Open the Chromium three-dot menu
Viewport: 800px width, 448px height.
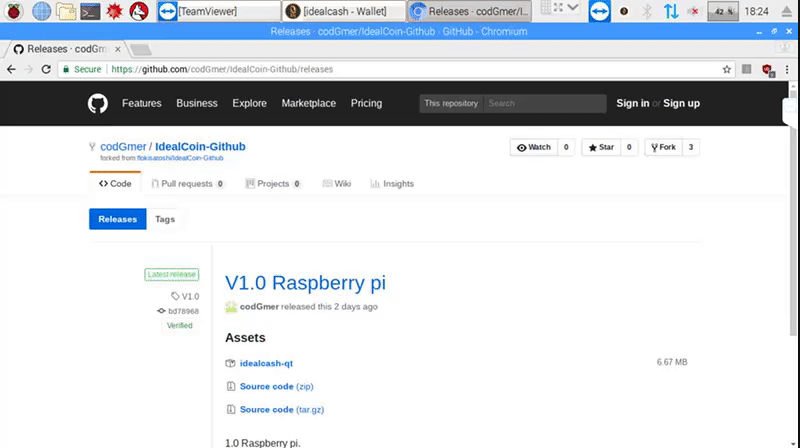click(x=787, y=69)
